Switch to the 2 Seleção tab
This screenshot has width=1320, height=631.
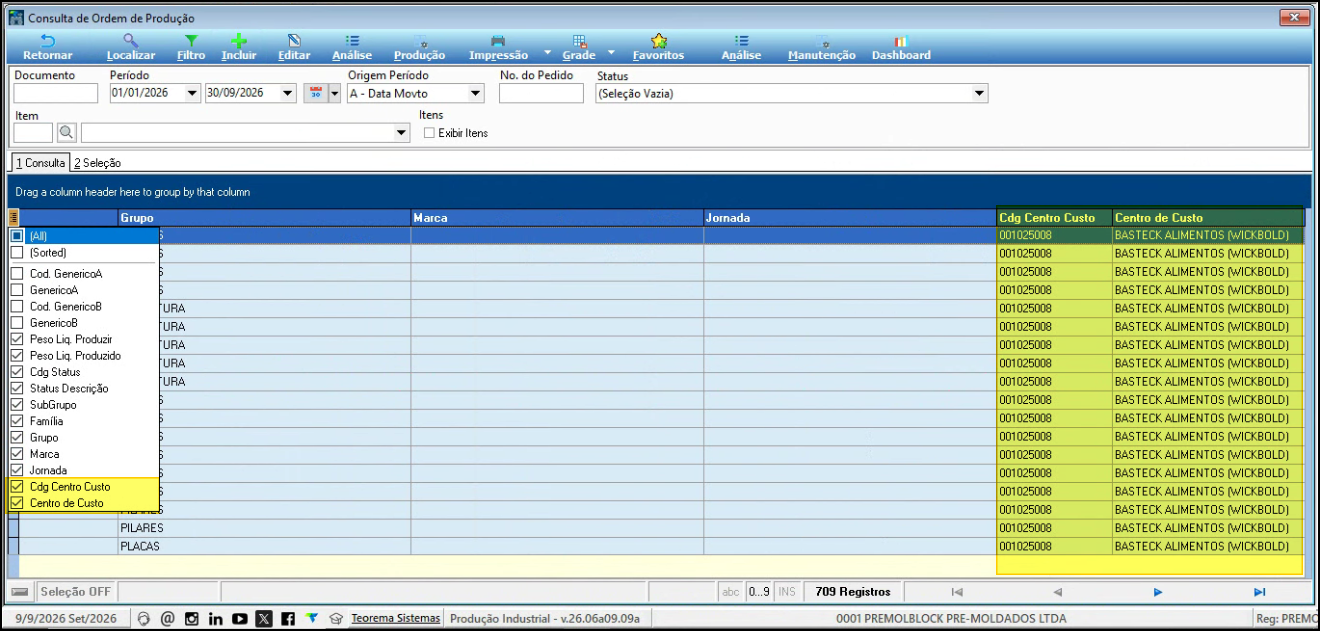98,163
